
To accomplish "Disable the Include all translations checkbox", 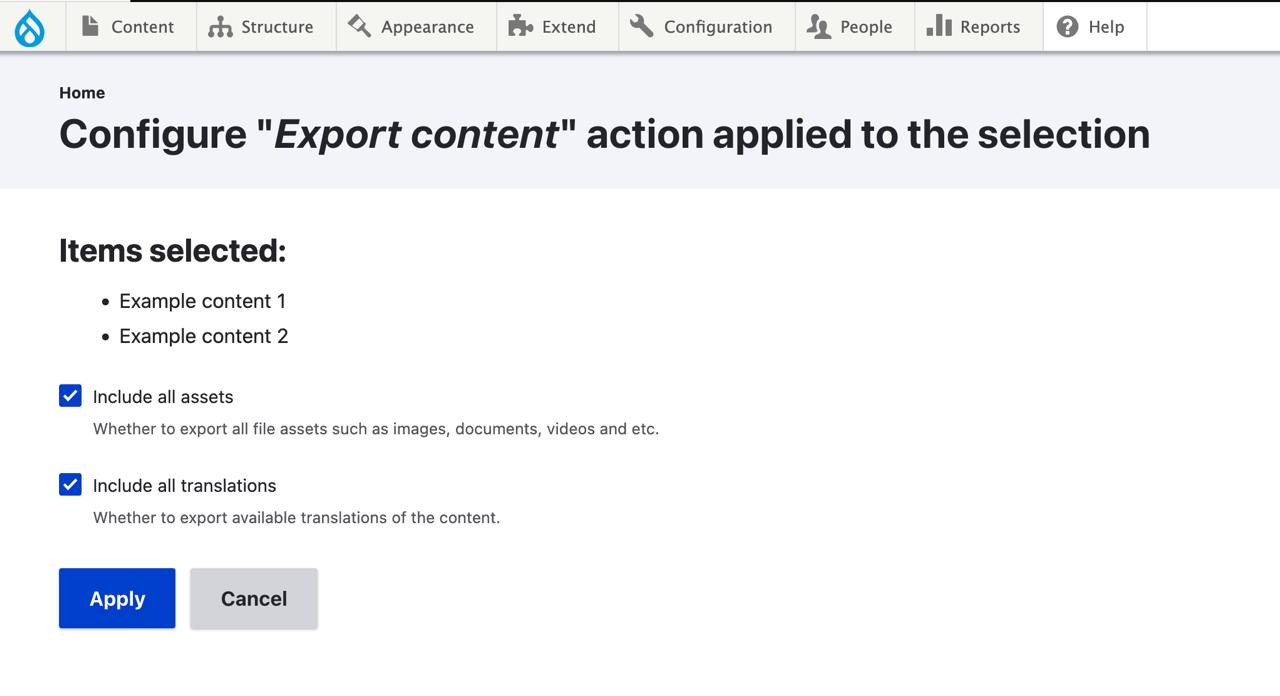I will point(70,485).
